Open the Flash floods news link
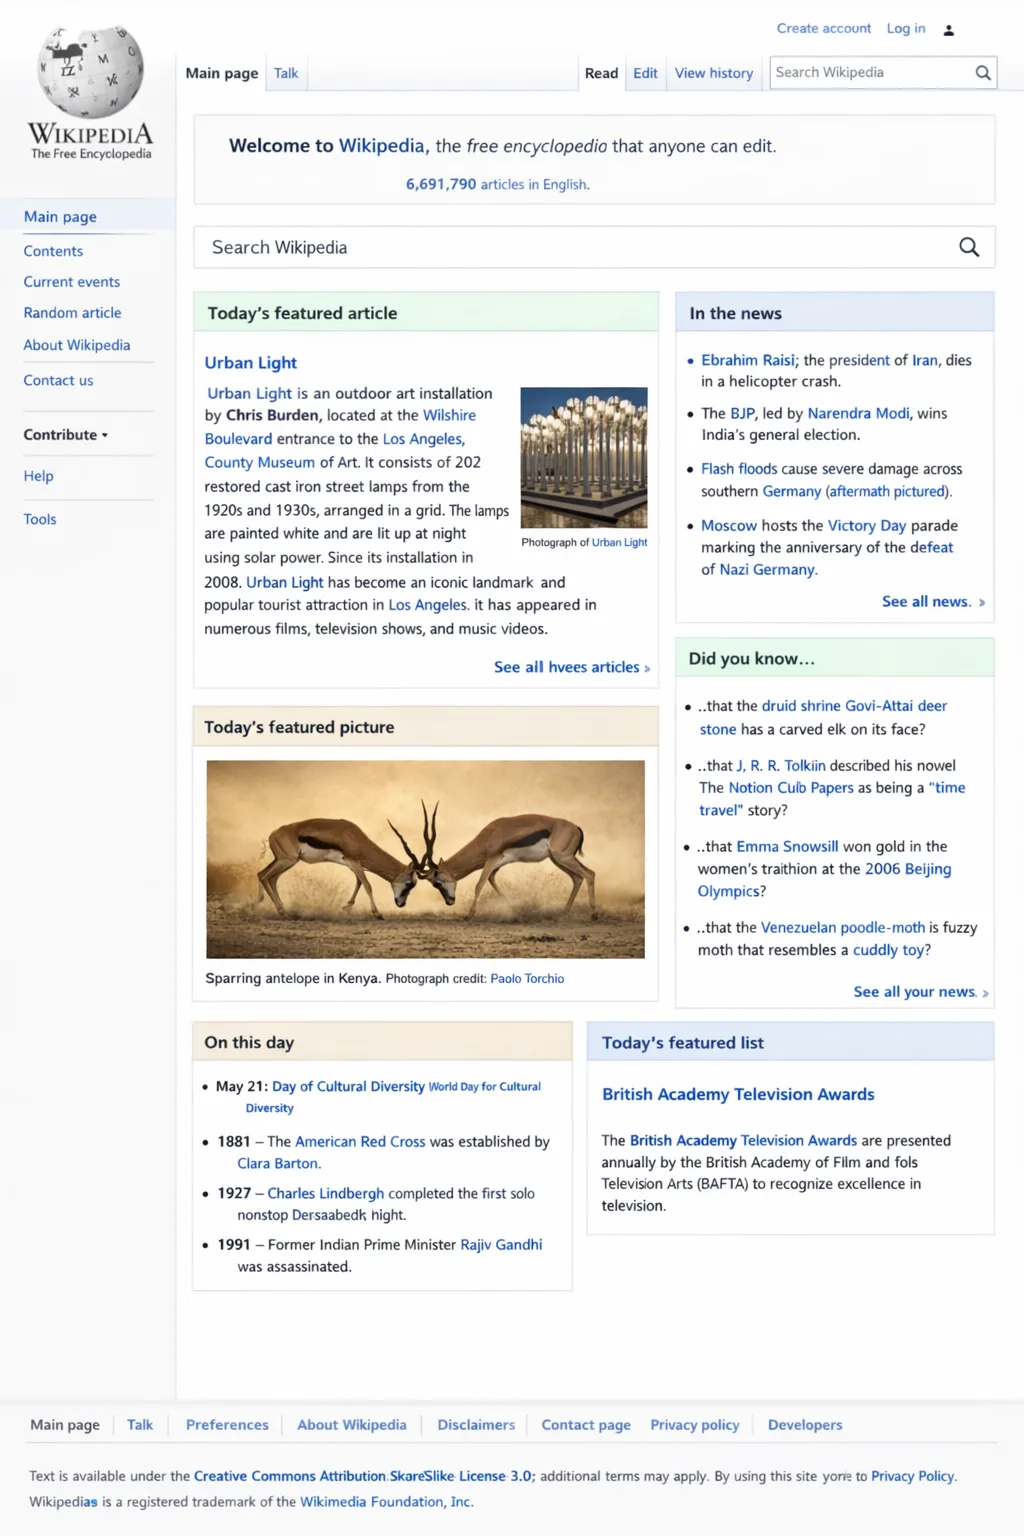The height and width of the screenshot is (1536, 1024). click(x=739, y=468)
